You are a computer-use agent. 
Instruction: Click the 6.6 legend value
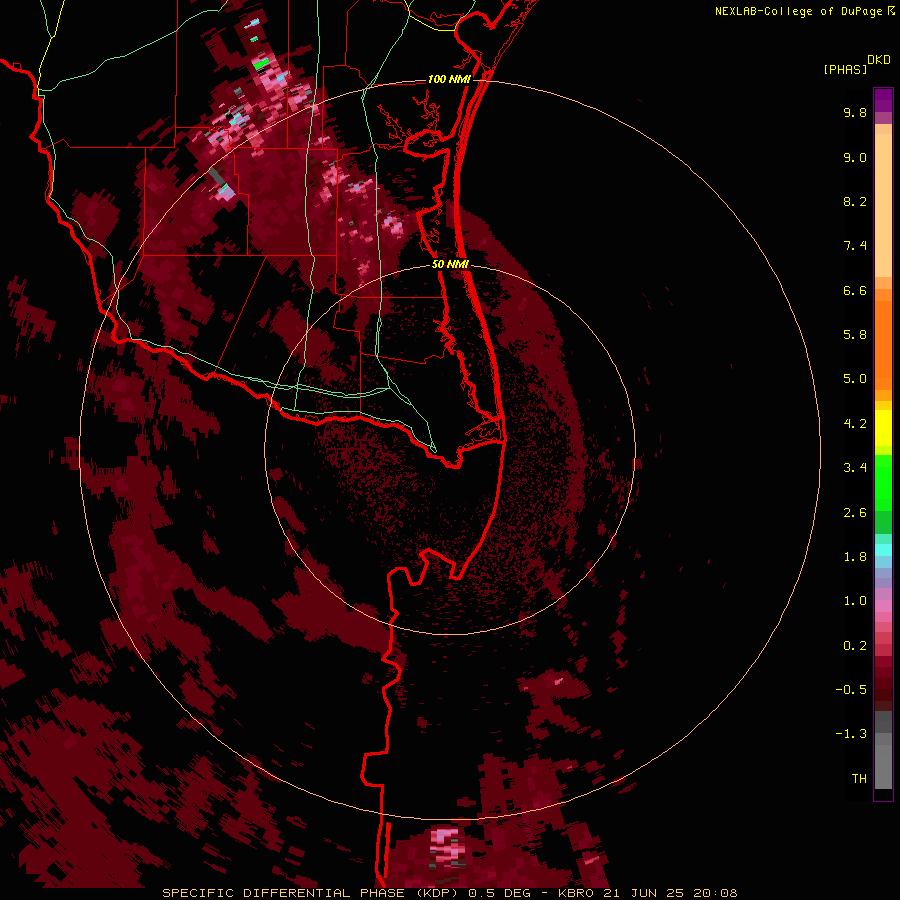[855, 290]
